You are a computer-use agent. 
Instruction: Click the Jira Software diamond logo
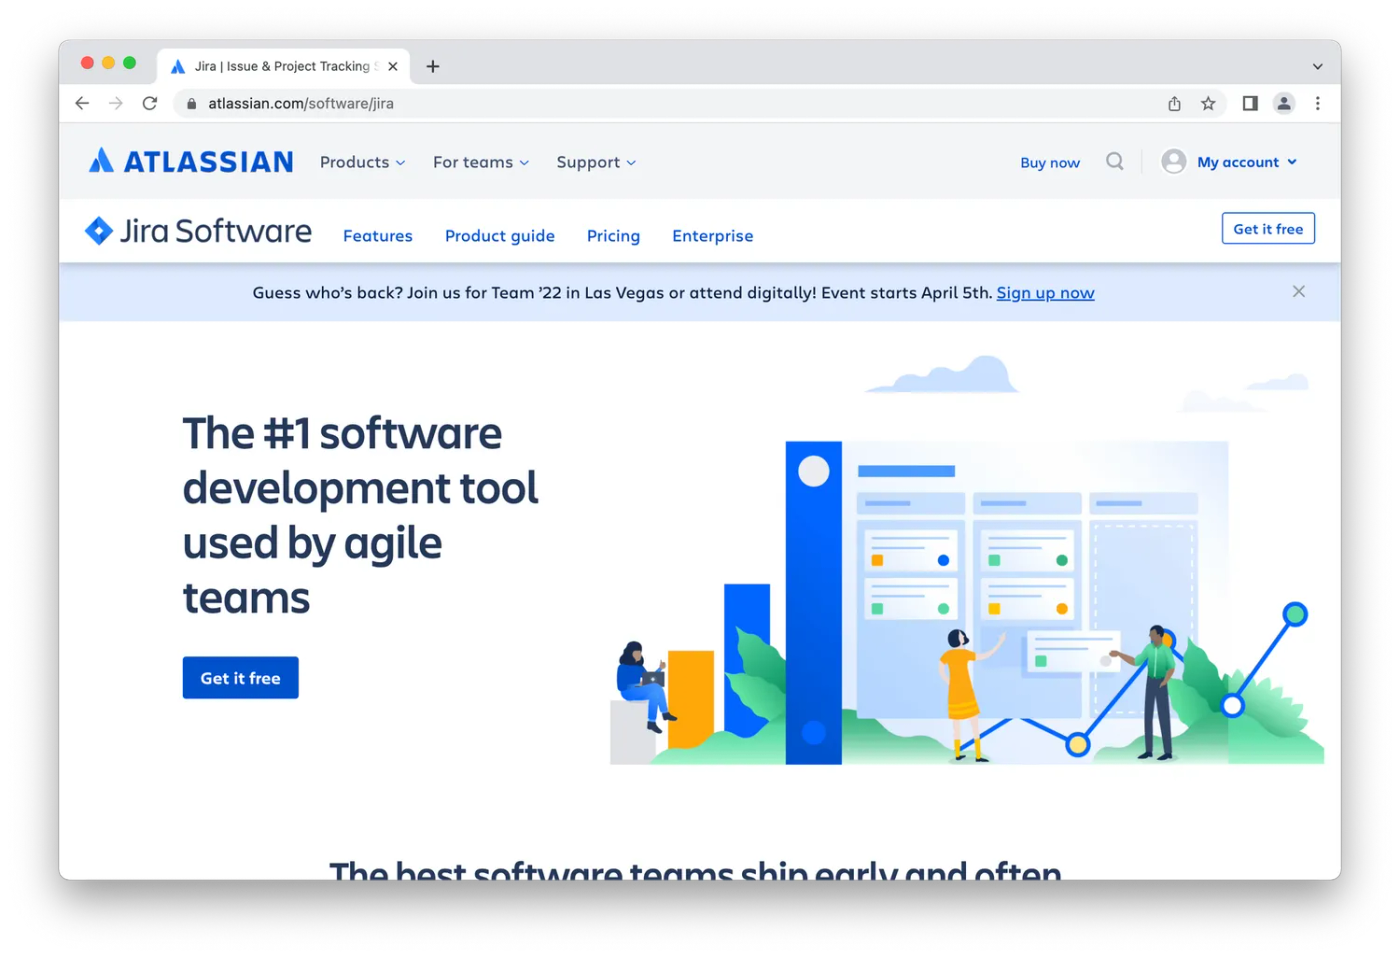[98, 230]
